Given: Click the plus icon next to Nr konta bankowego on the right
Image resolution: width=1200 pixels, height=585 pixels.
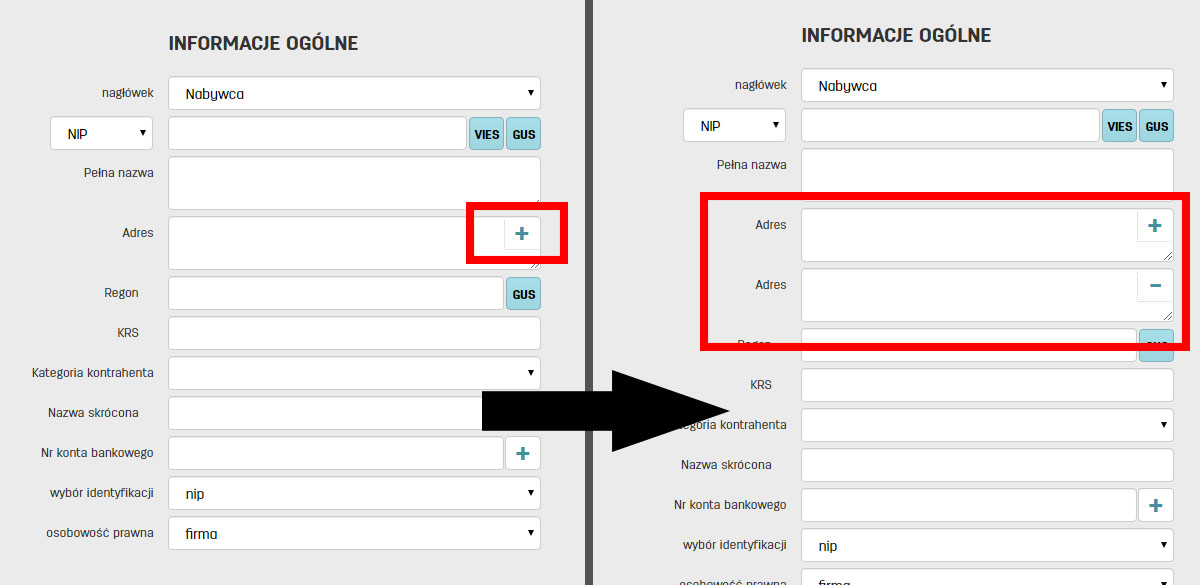Looking at the screenshot, I should pos(1155,505).
